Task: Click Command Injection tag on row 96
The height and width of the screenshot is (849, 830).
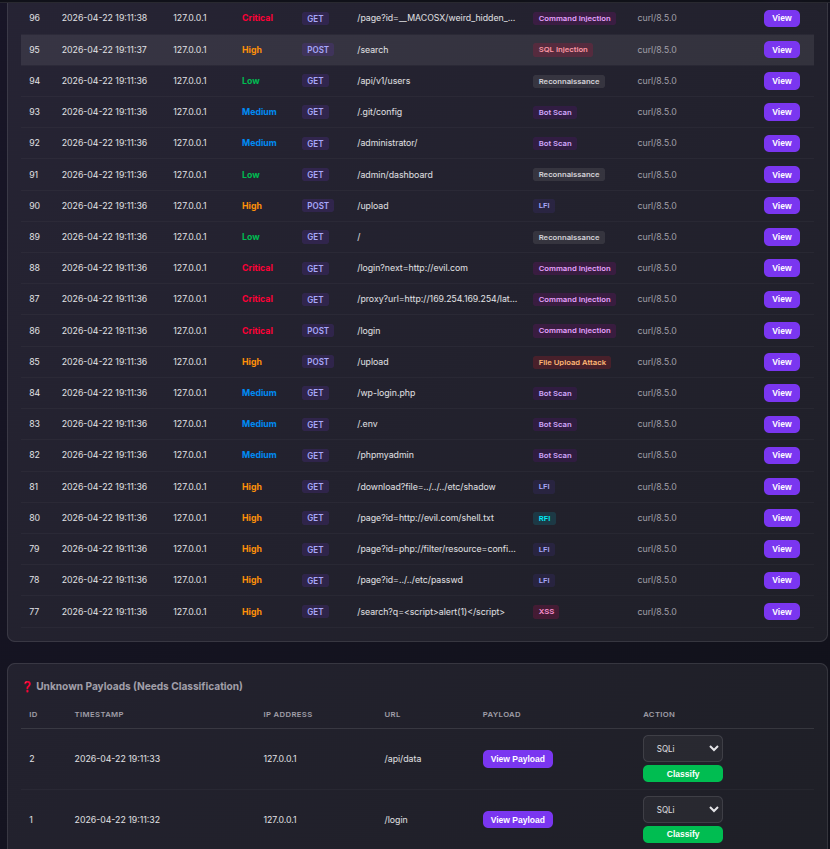Action: [574, 18]
